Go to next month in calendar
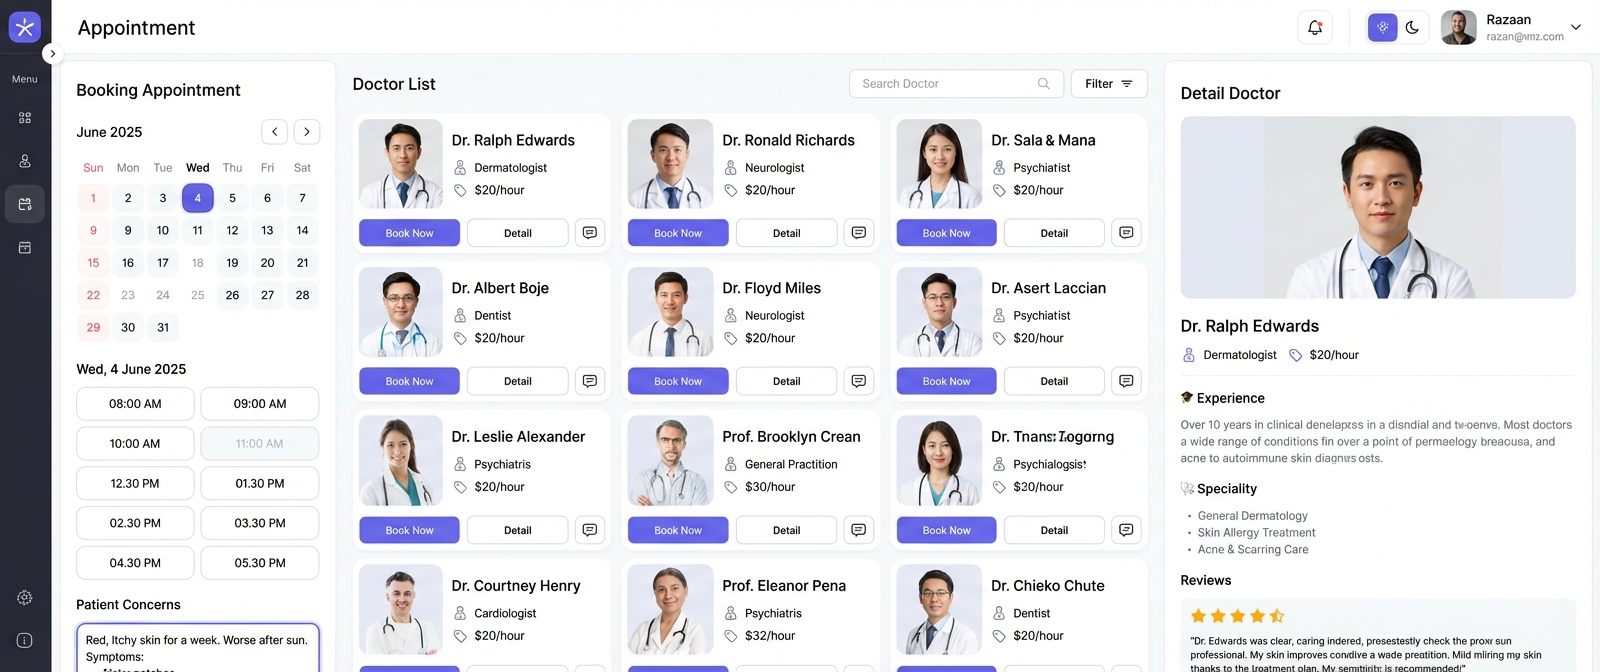1600x672 pixels. click(x=307, y=132)
